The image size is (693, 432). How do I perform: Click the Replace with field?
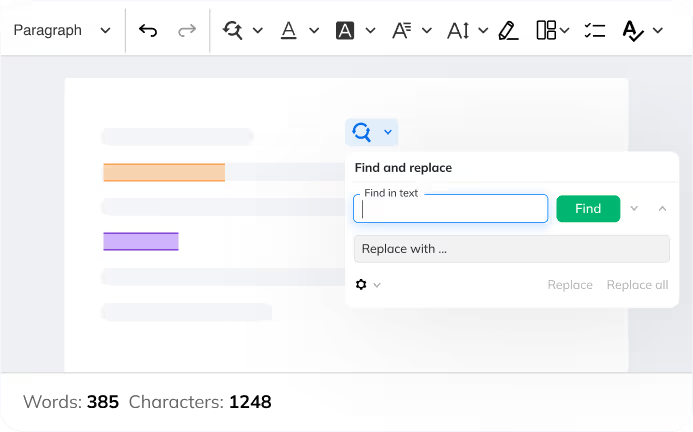(511, 249)
